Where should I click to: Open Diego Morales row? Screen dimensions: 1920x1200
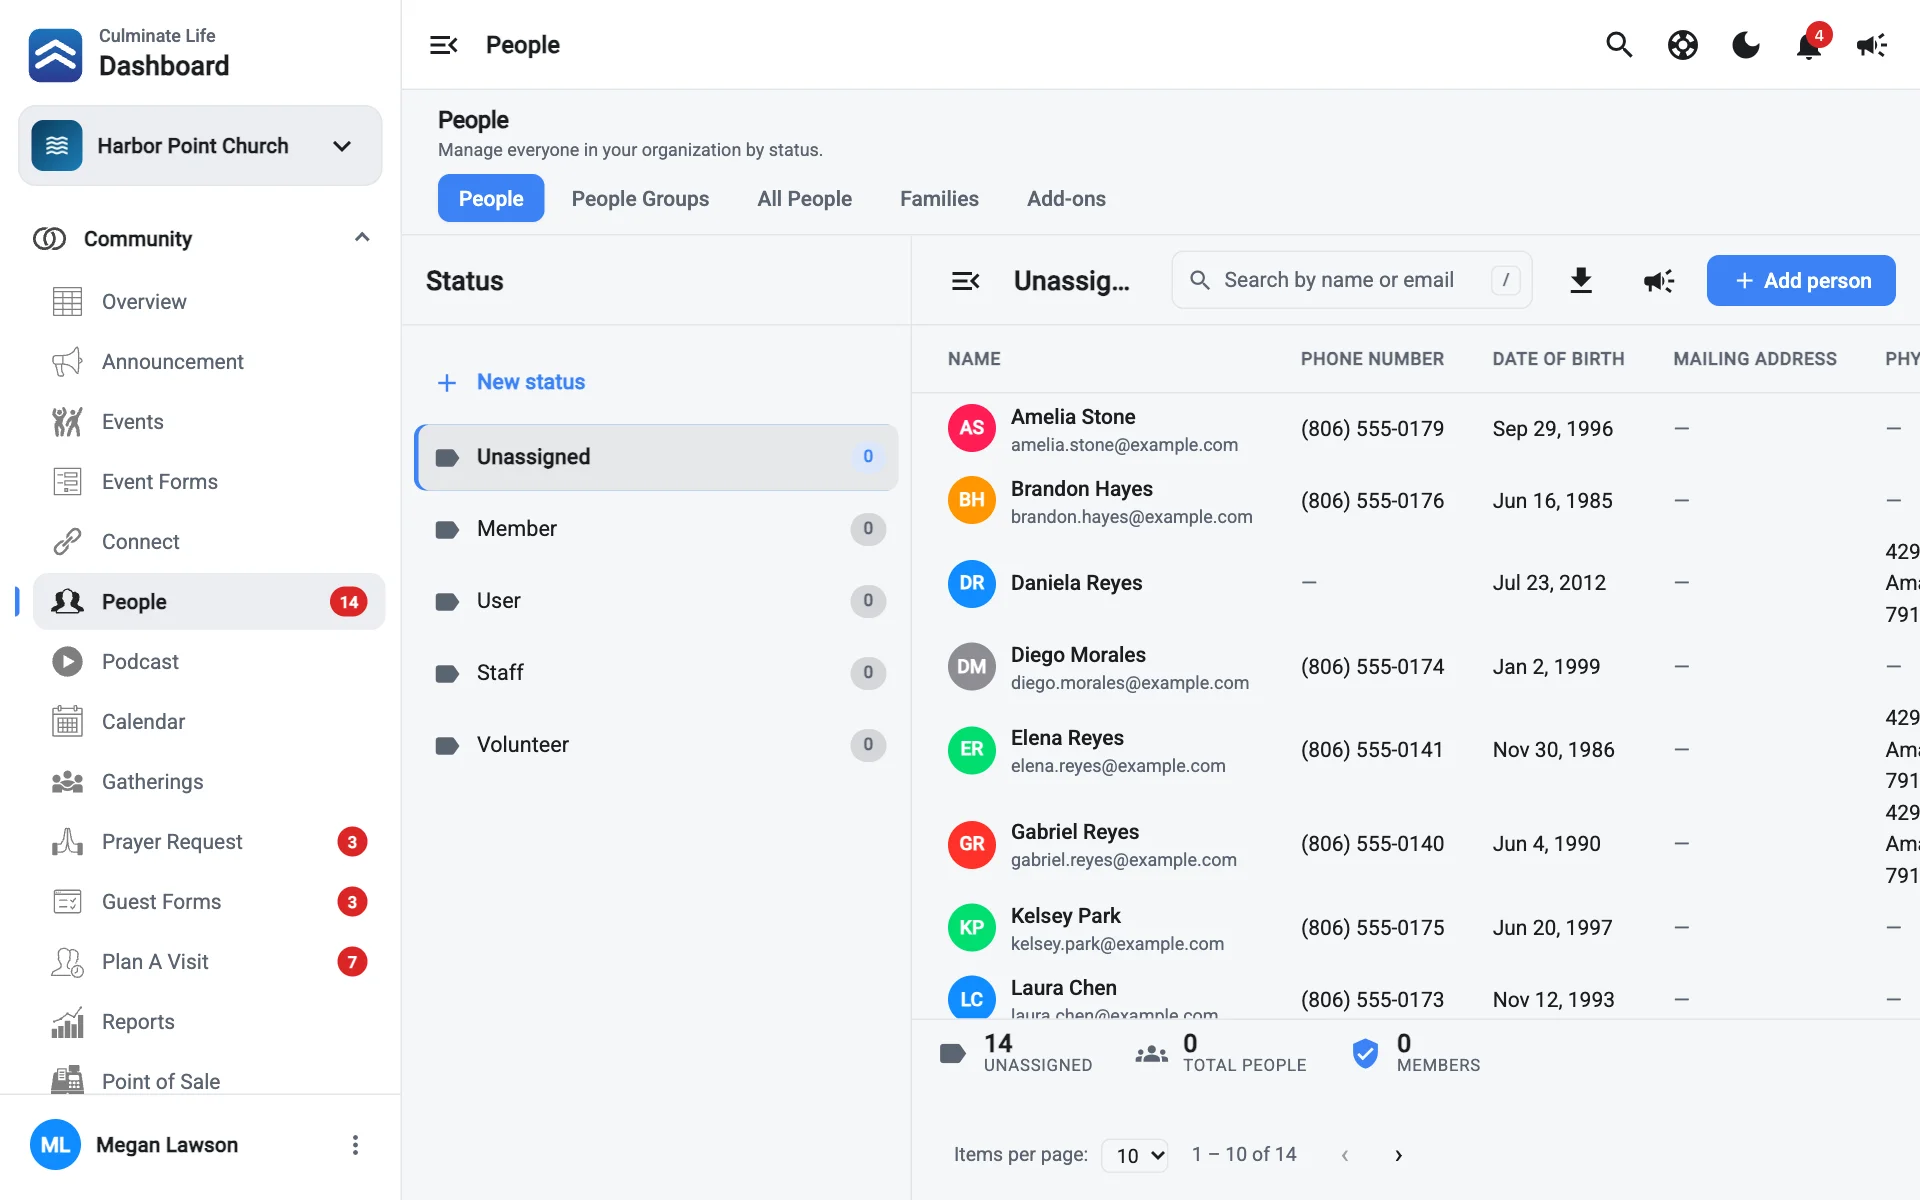tap(1415, 667)
